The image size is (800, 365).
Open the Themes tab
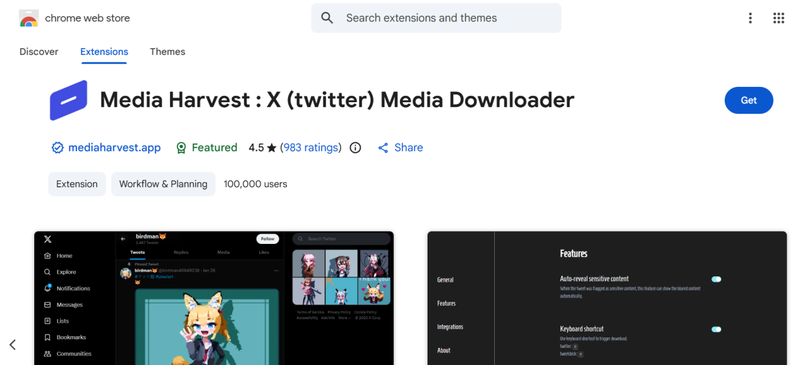tap(167, 52)
